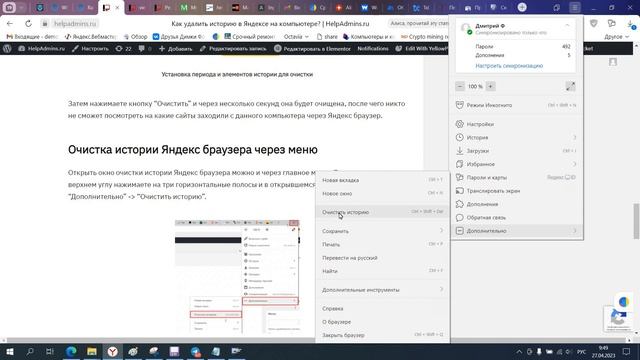Image resolution: width=640 pixels, height=360 pixels.
Task: Click Редактировать в Elementor
Action: (x=312, y=49)
